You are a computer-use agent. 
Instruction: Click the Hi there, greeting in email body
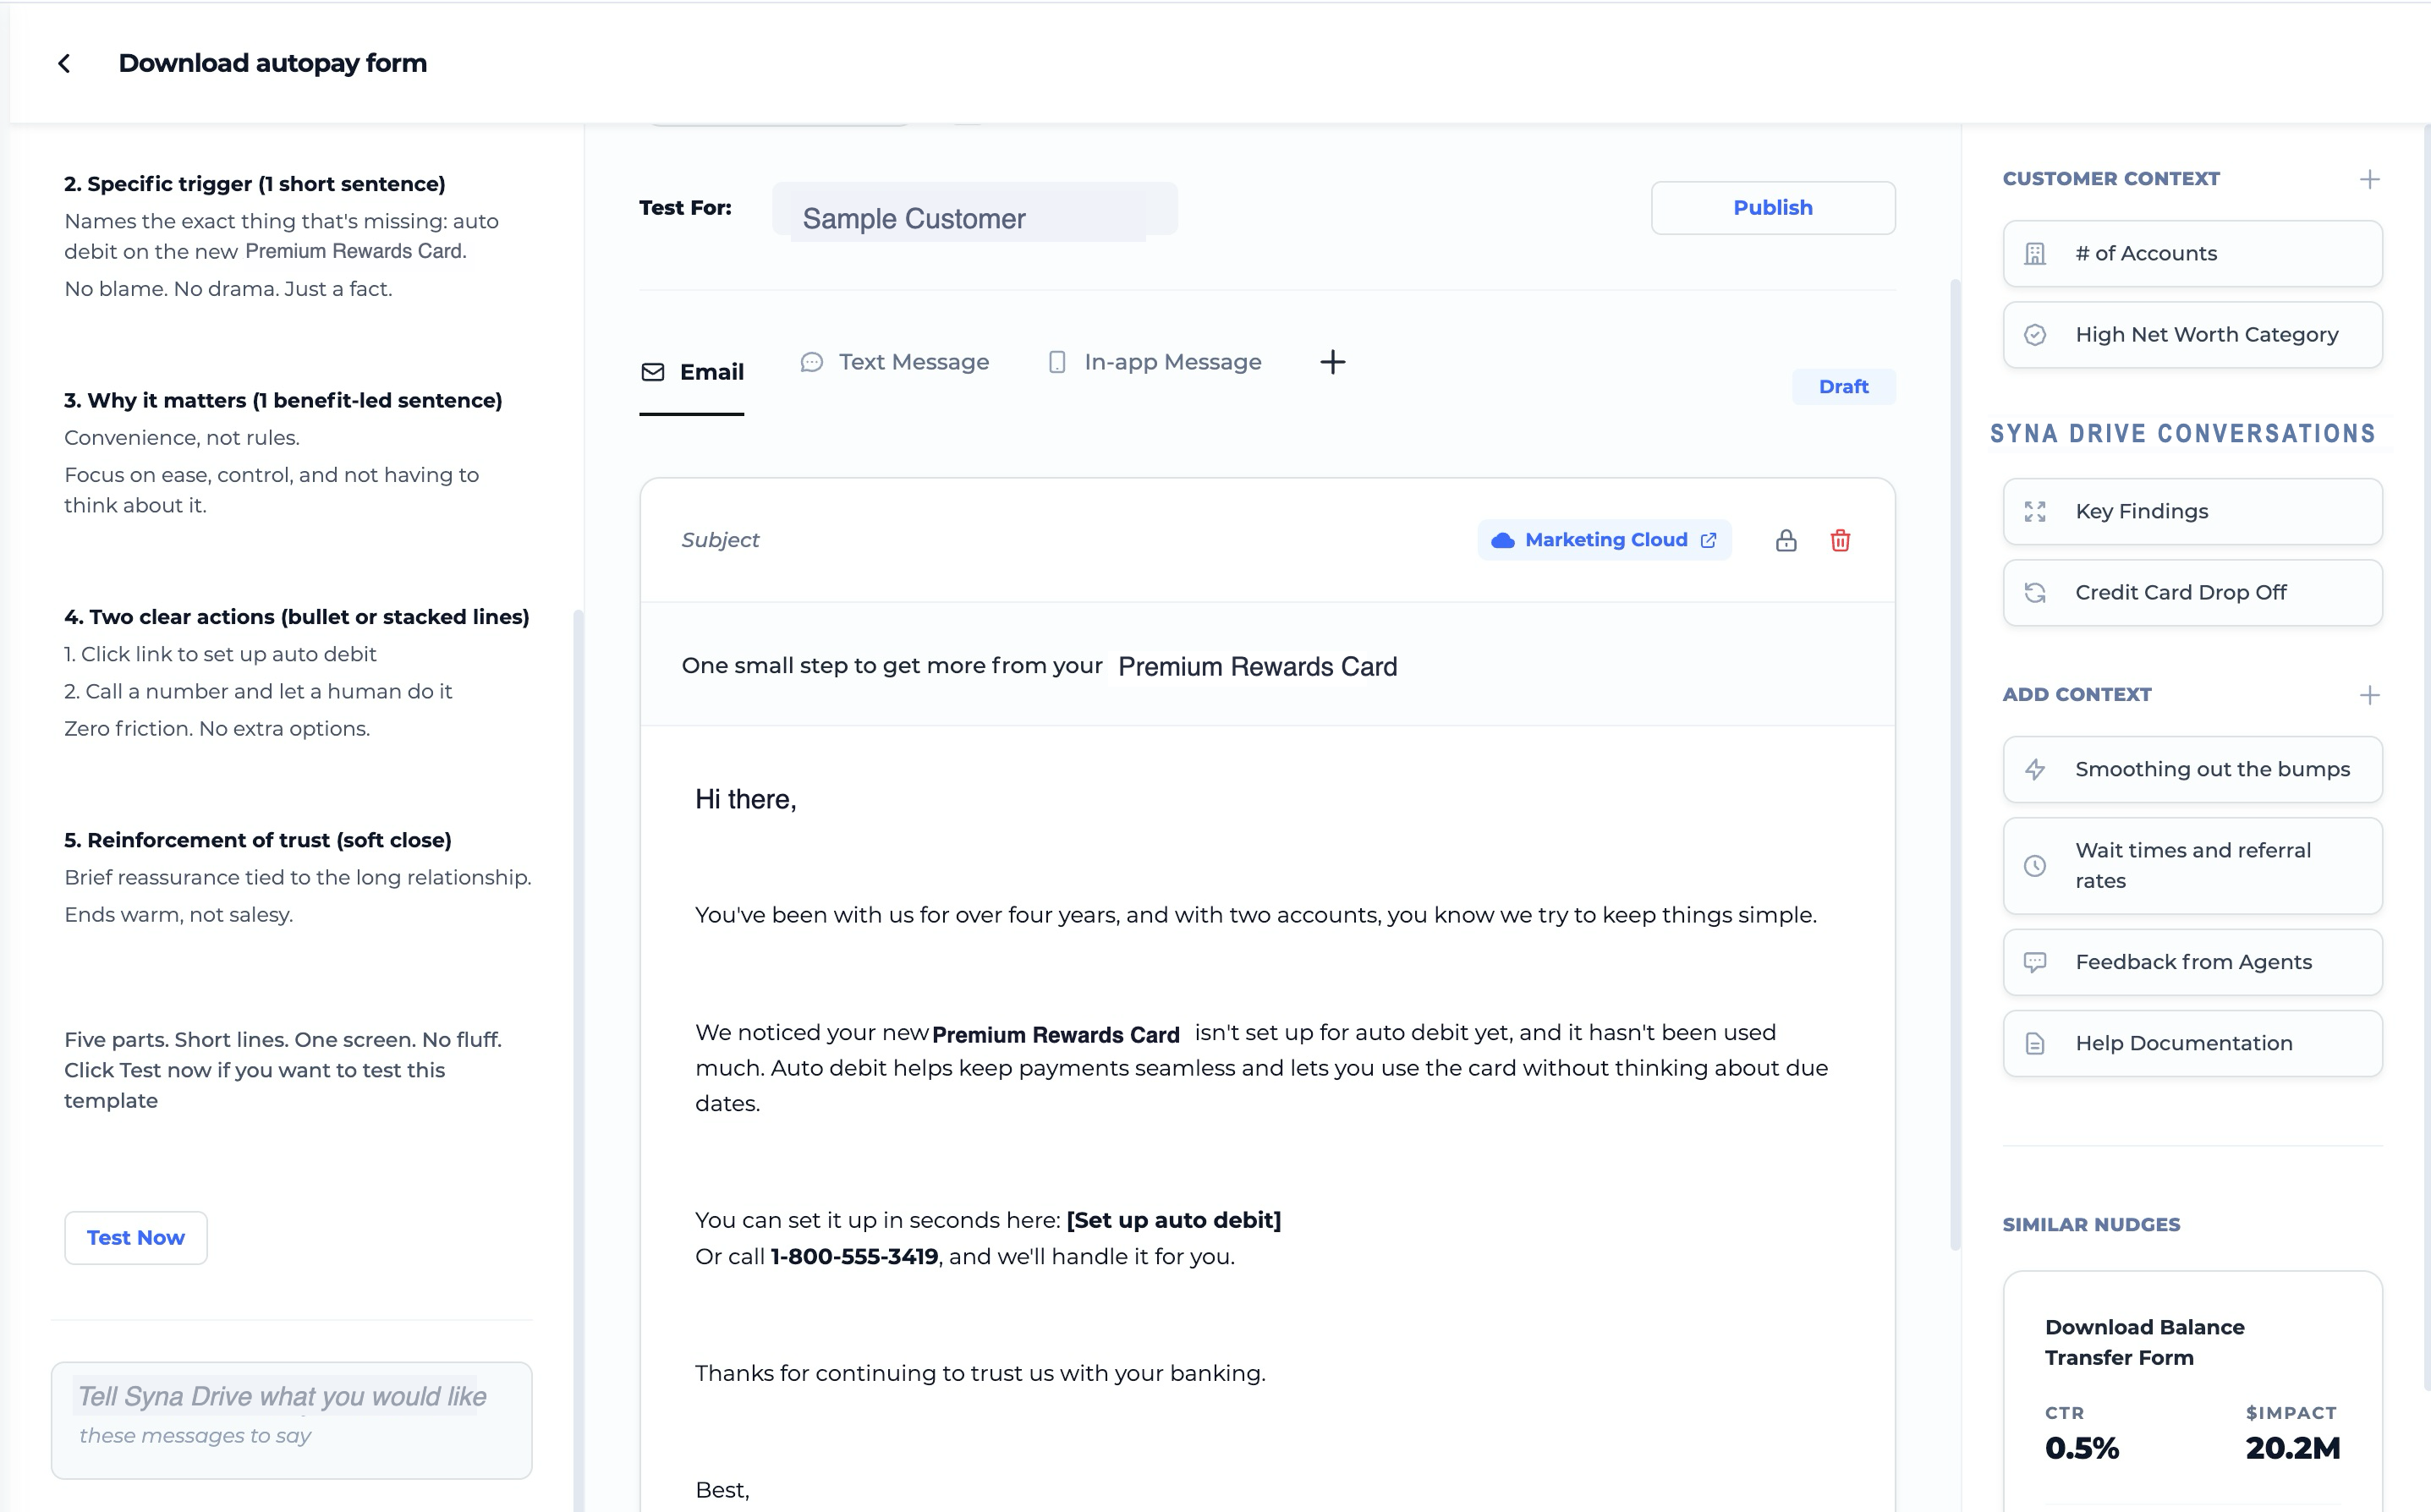pos(746,799)
